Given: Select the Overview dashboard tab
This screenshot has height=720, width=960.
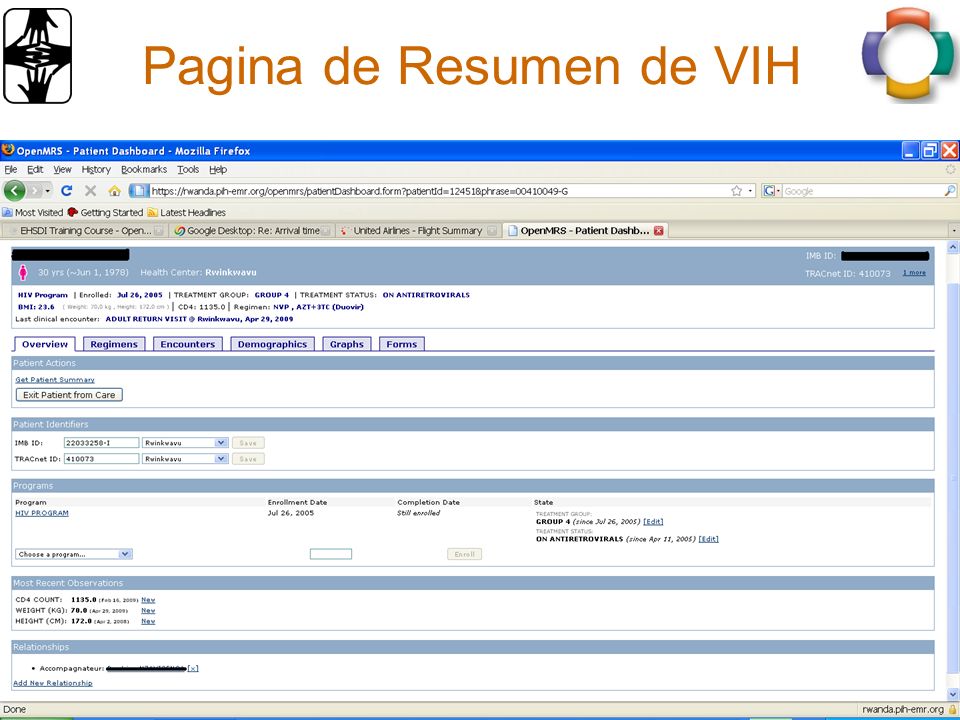Looking at the screenshot, I should [x=45, y=344].
